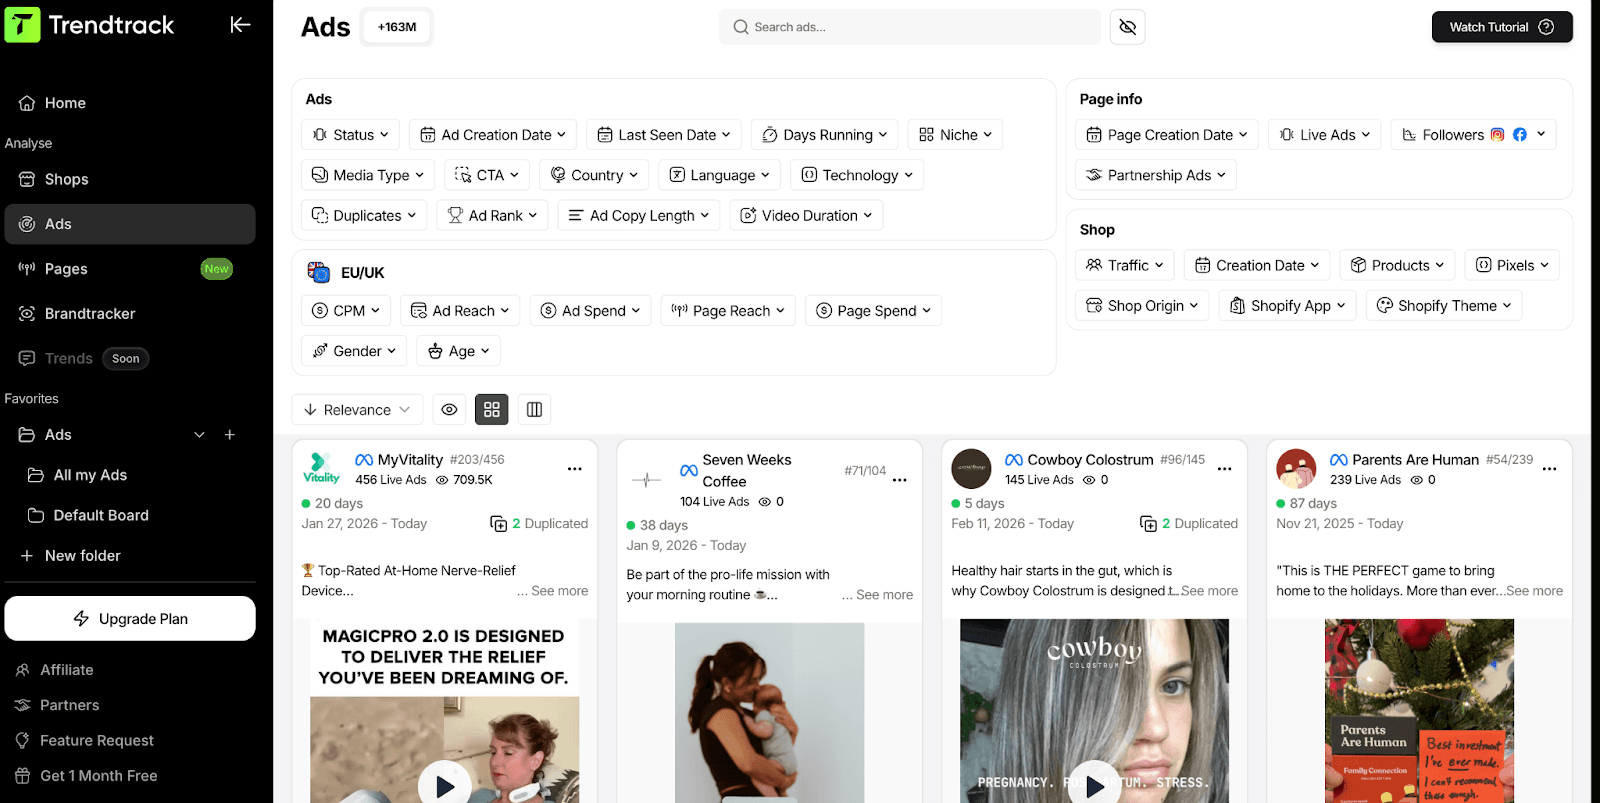Open the Language filter dropdown
Viewport: 1600px width, 803px height.
(719, 175)
